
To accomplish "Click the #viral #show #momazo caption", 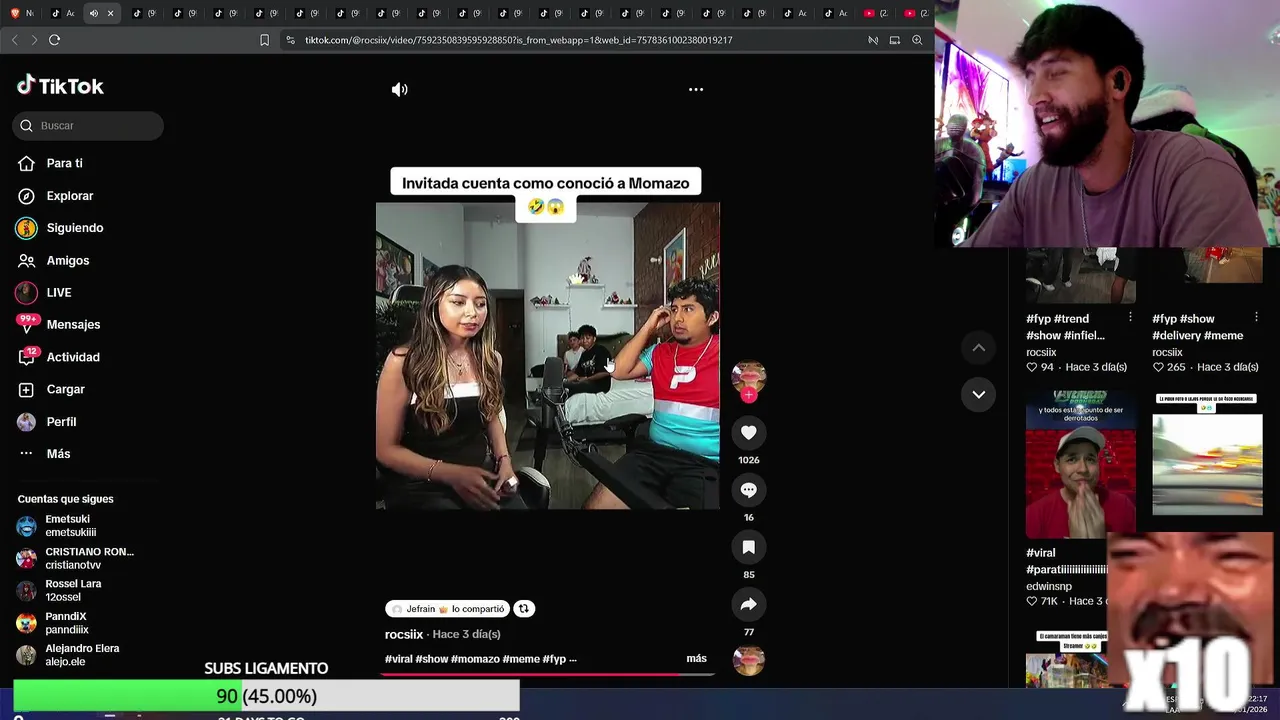I will pyautogui.click(x=480, y=659).
